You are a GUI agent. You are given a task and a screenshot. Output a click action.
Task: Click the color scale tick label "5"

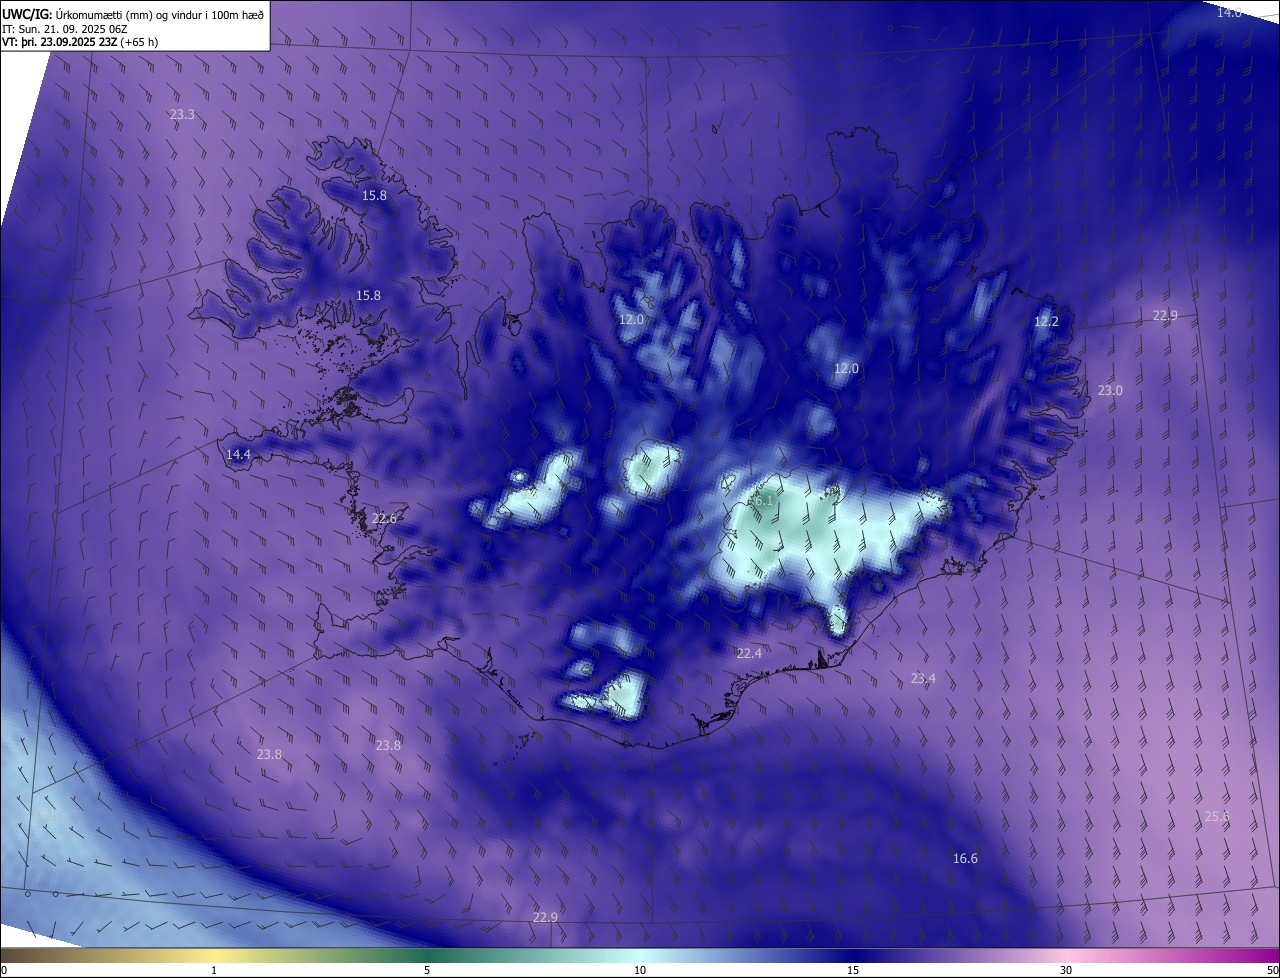click(x=427, y=971)
